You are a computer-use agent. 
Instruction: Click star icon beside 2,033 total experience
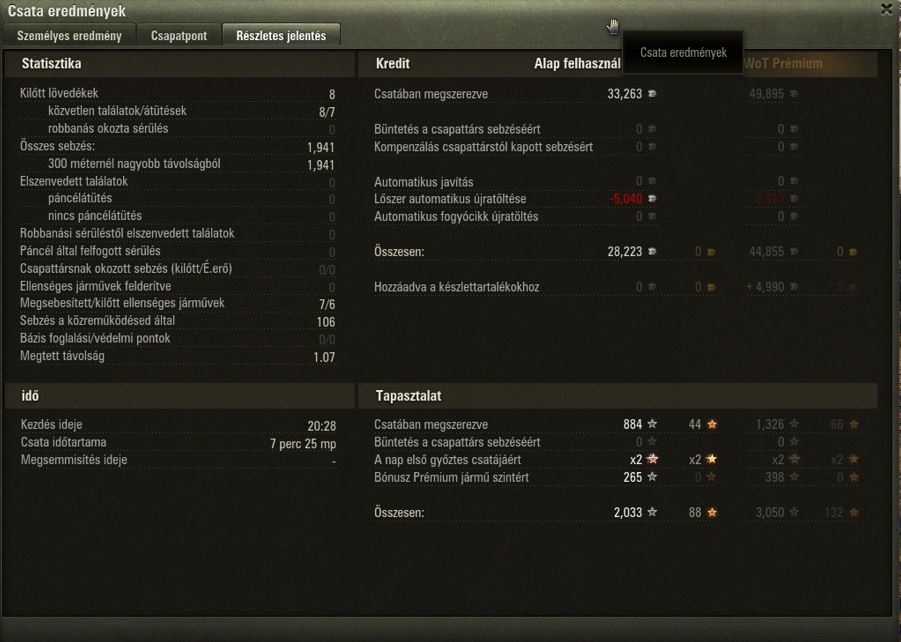(652, 512)
